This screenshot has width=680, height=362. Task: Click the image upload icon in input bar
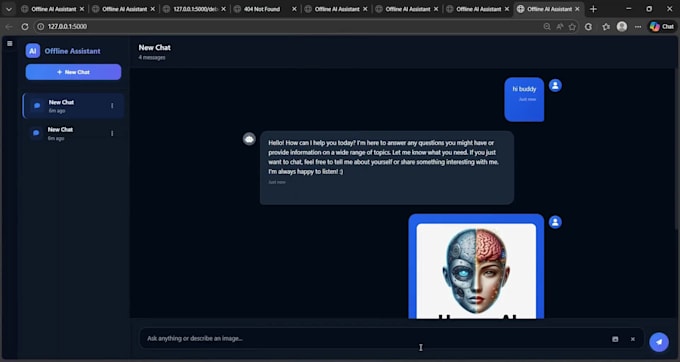click(x=615, y=339)
